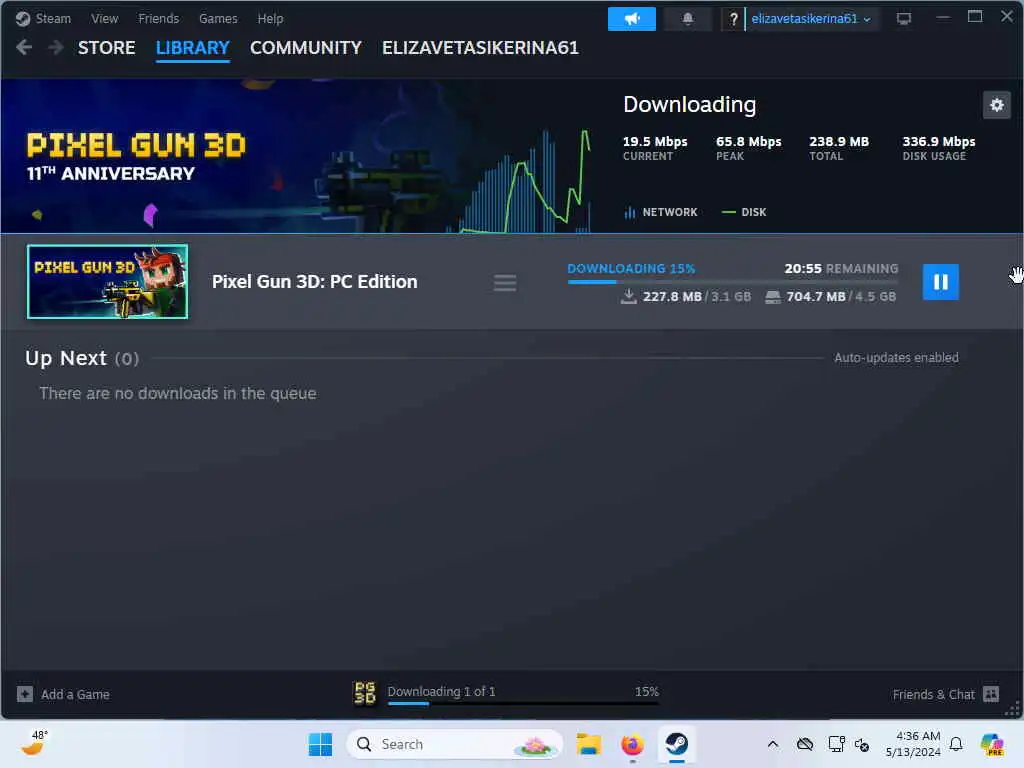1024x768 pixels.
Task: Click the Auto-updates enabled text
Action: [896, 358]
